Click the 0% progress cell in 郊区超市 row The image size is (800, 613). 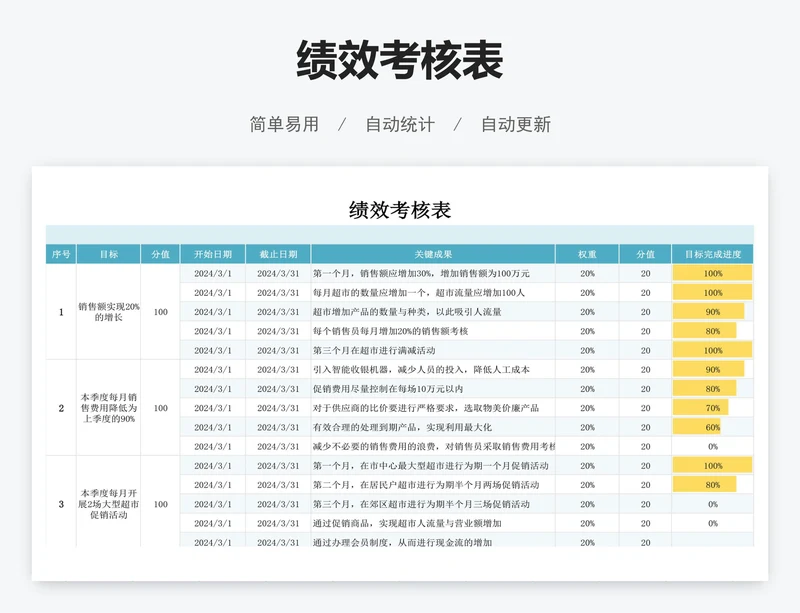713,504
